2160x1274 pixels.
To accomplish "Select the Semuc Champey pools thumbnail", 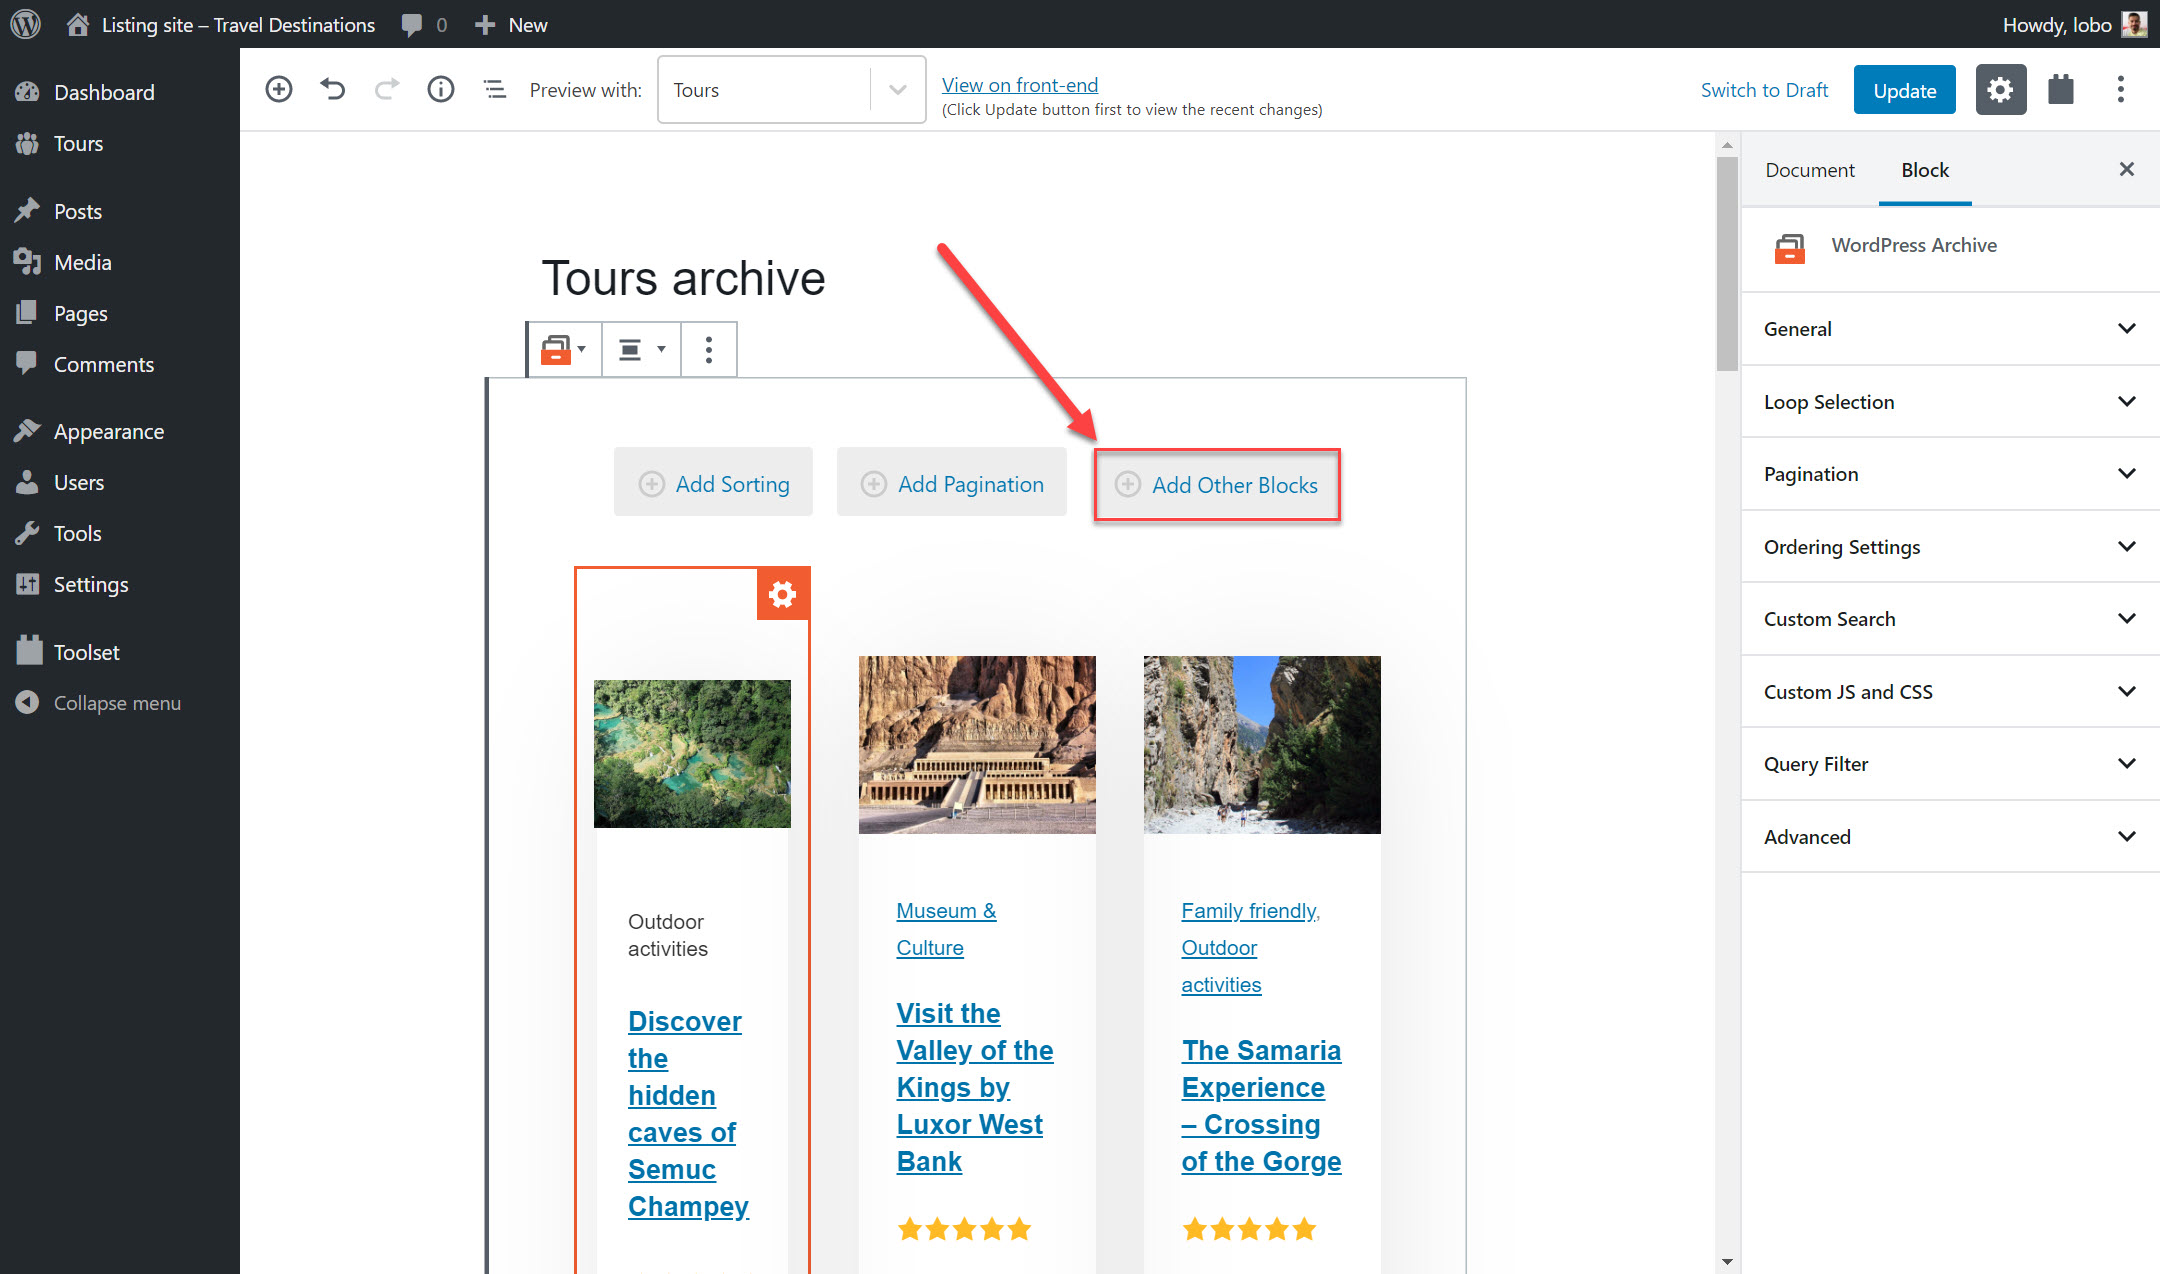I will [x=692, y=754].
